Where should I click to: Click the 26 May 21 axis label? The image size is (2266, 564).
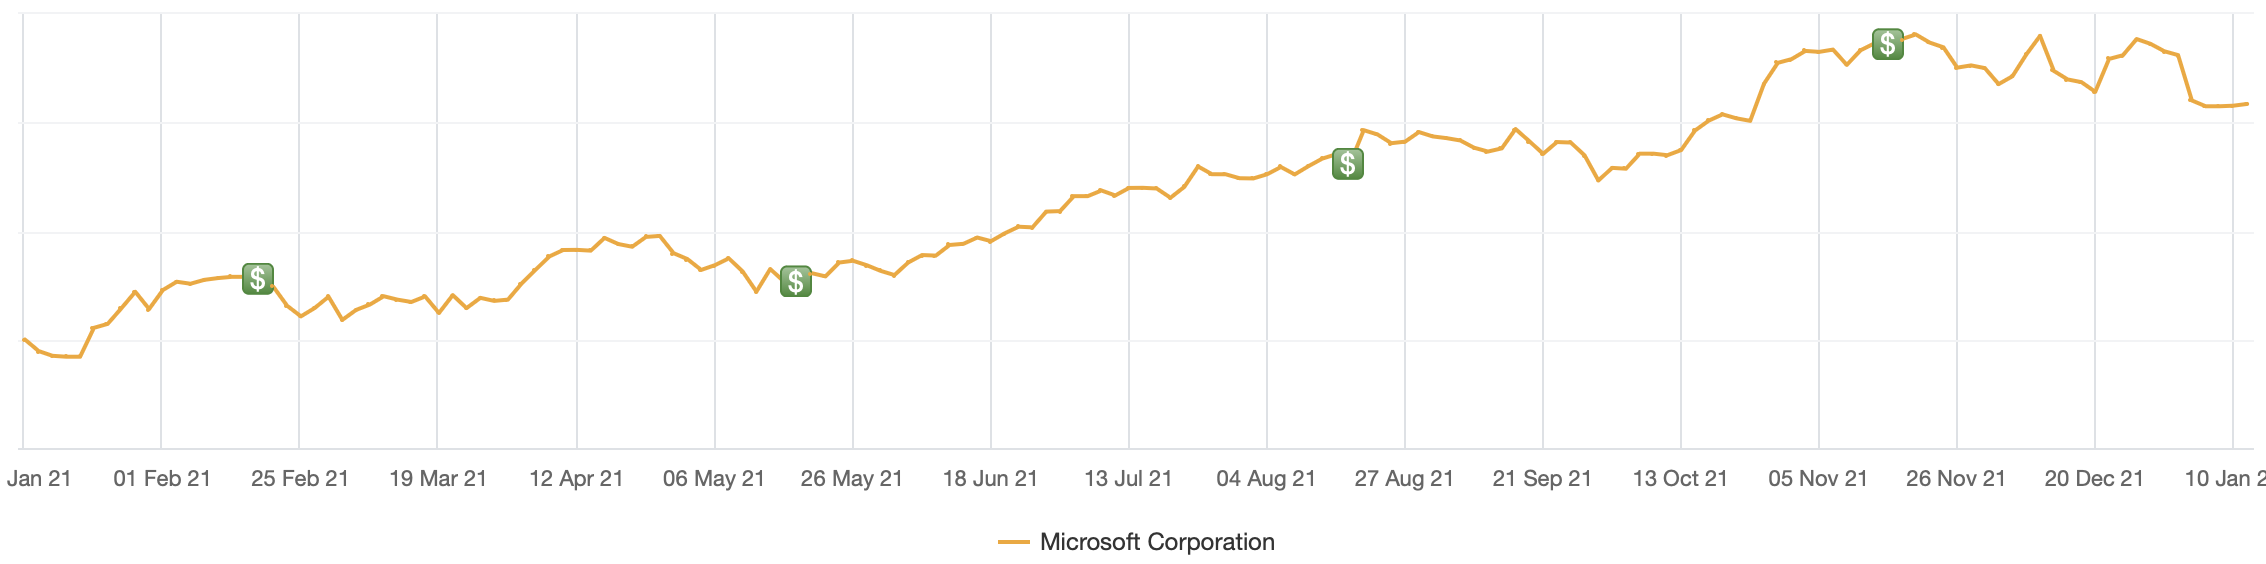point(852,479)
